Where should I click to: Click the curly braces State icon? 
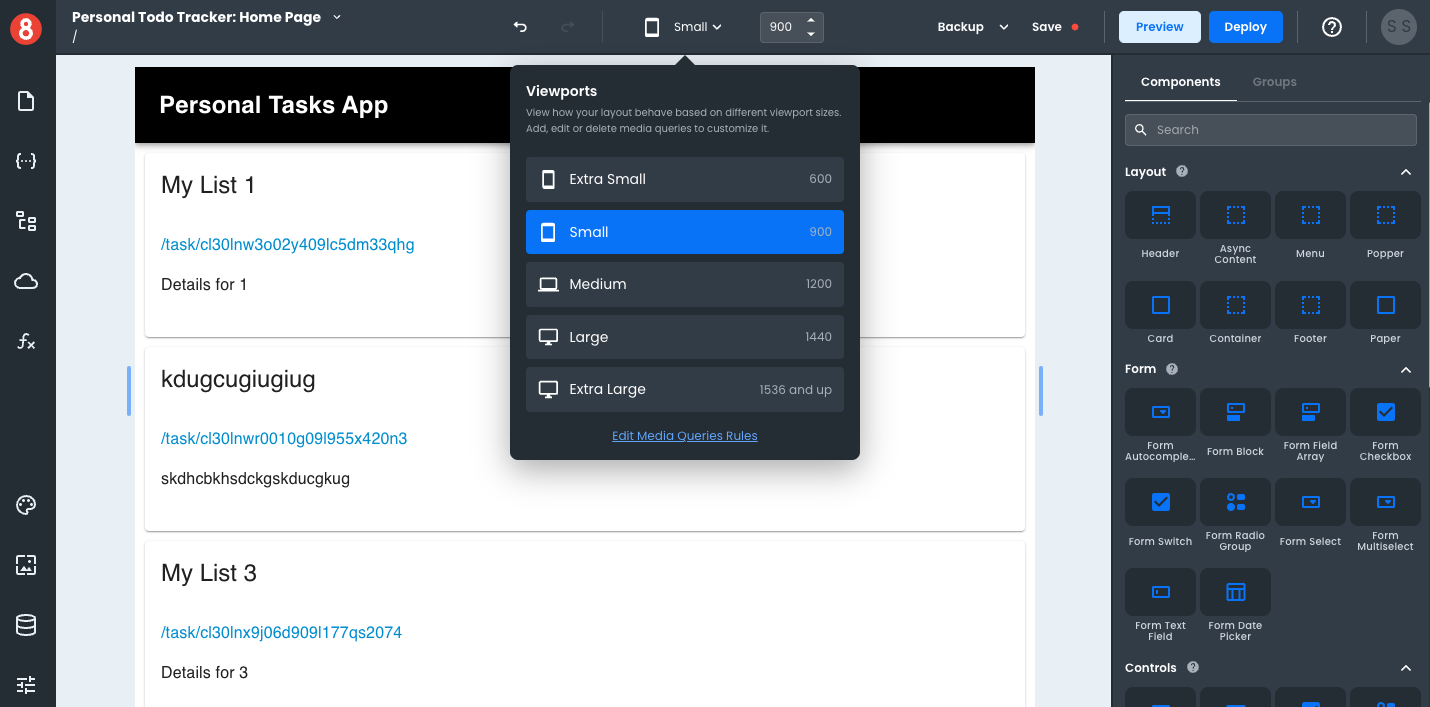tap(26, 161)
